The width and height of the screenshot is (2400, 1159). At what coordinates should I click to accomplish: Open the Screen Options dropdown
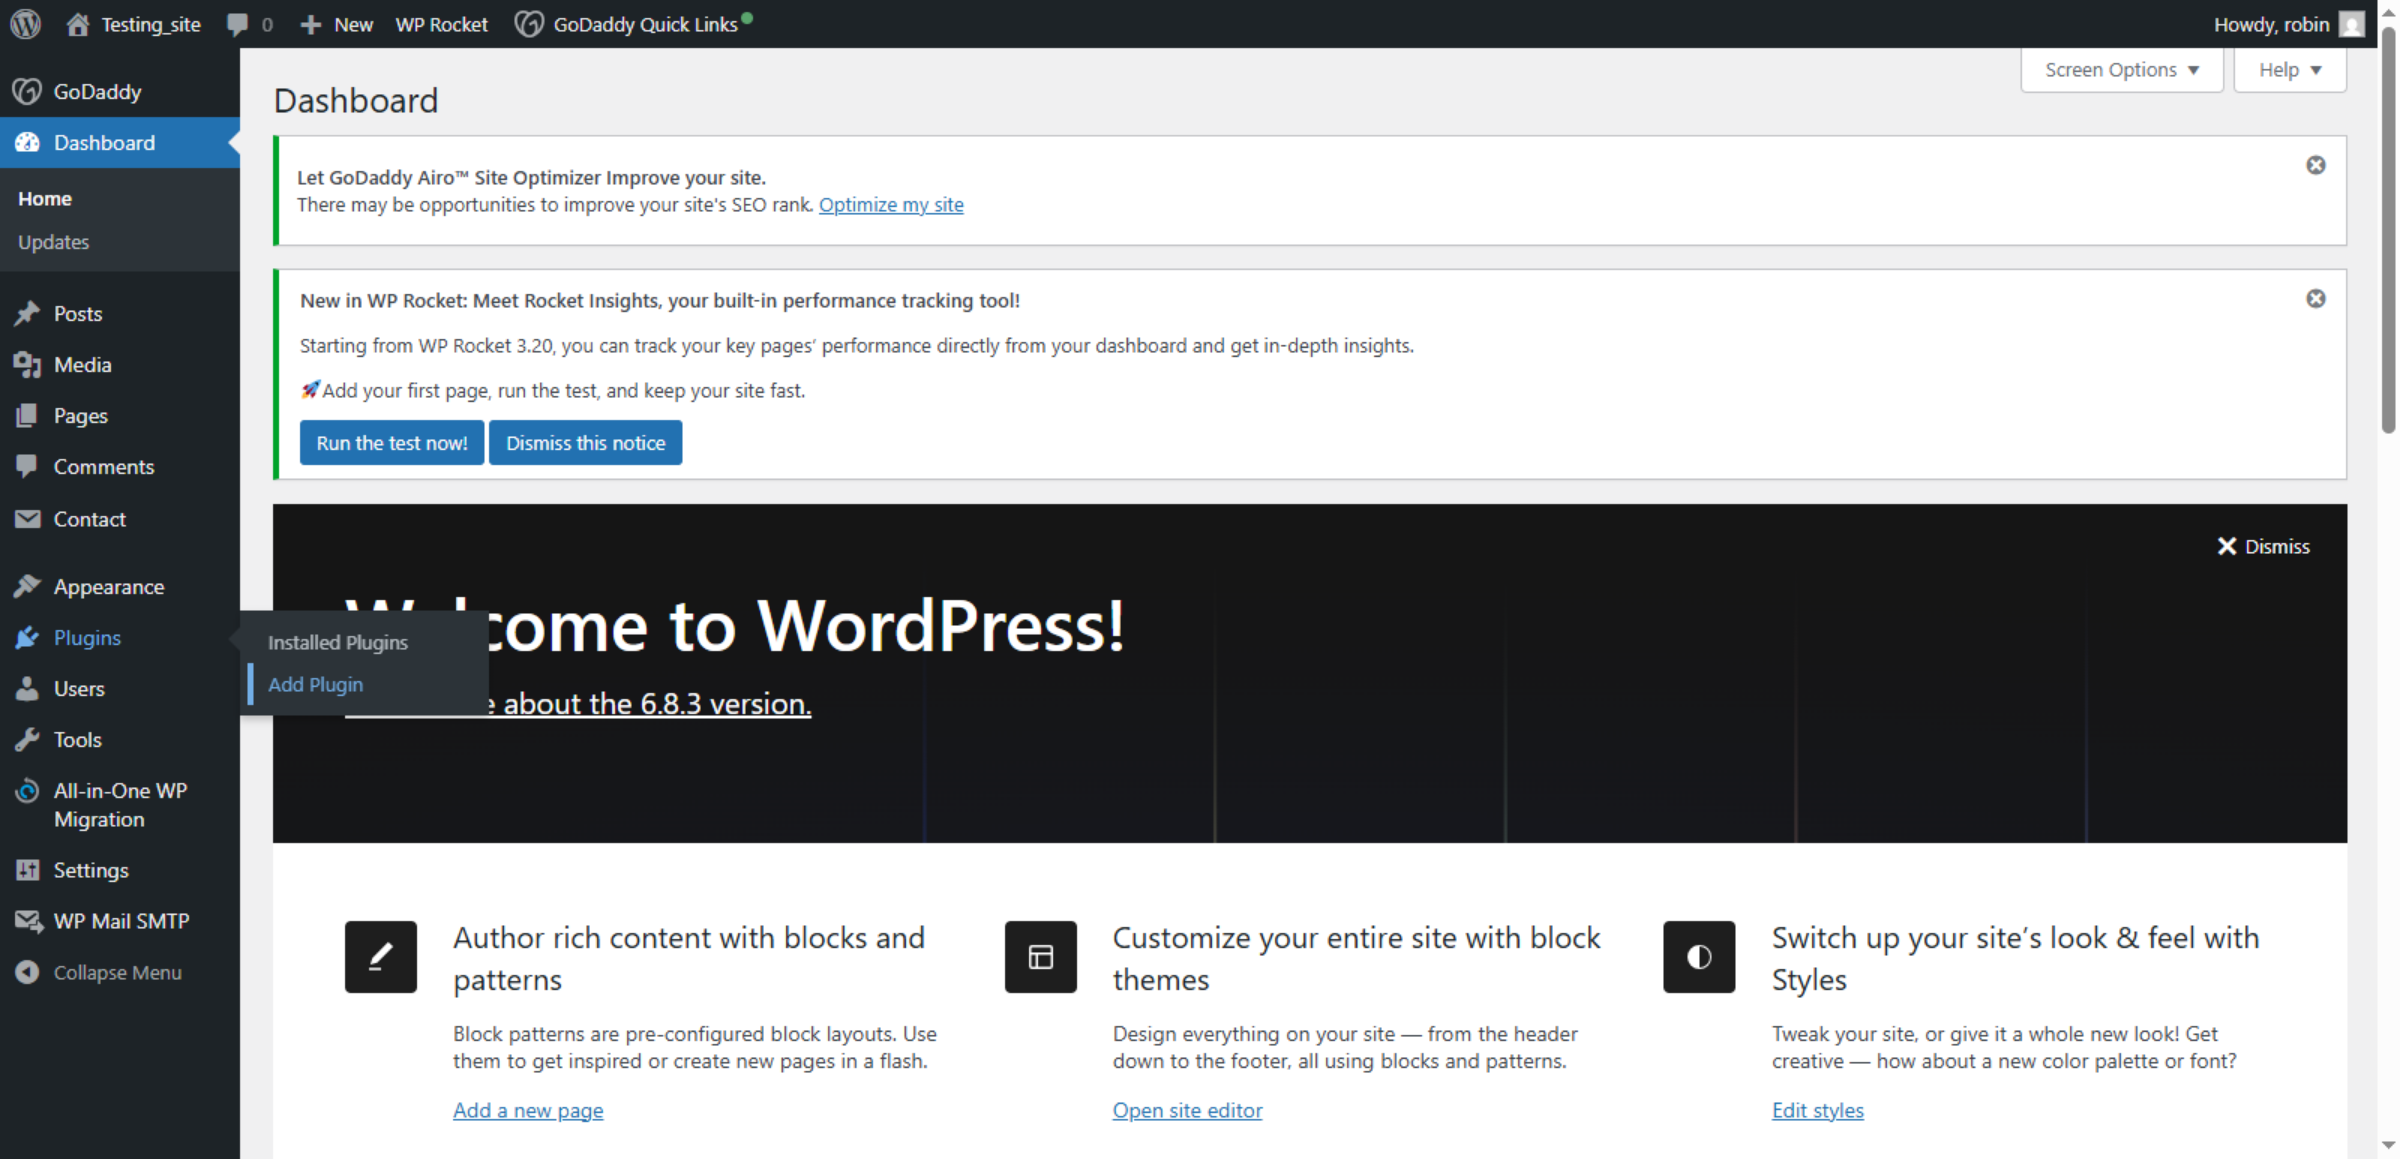pyautogui.click(x=2120, y=69)
